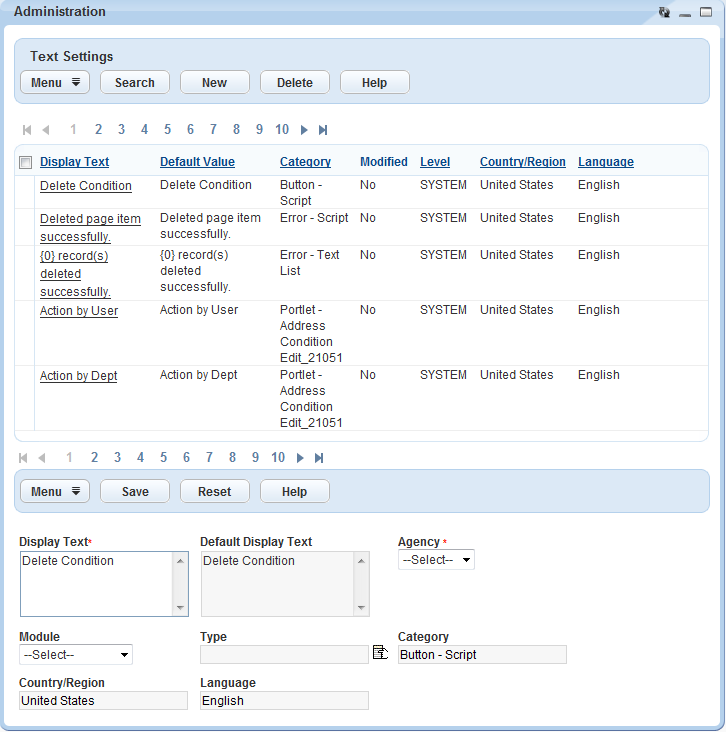
Task: Go to previous page in top pagination
Action: click(x=46, y=130)
